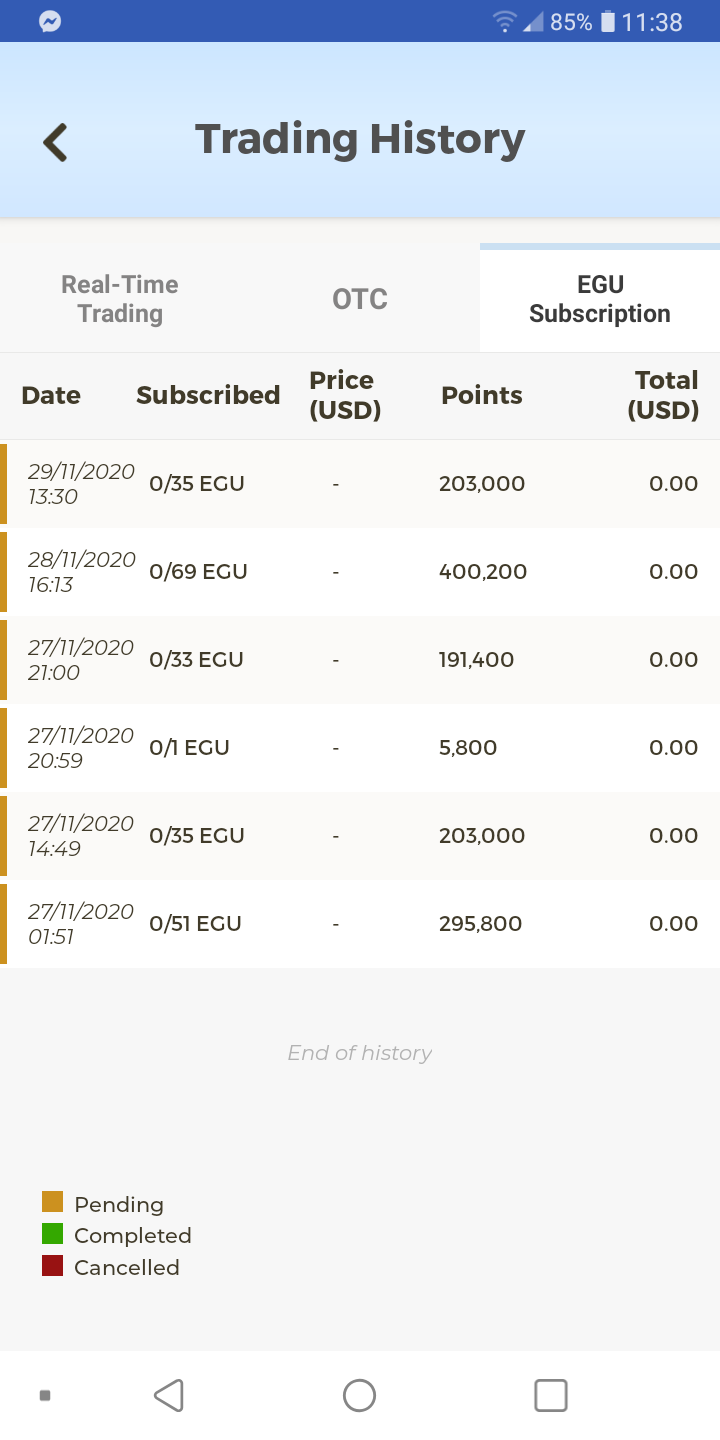Tap the Wi-Fi status icon
This screenshot has width=720, height=1440.
tap(506, 22)
